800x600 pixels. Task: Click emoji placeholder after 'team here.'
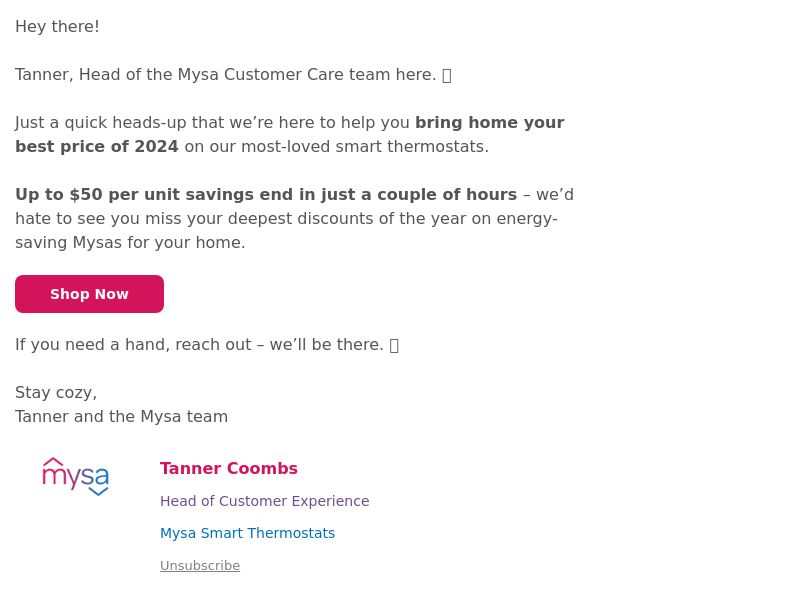click(x=446, y=76)
